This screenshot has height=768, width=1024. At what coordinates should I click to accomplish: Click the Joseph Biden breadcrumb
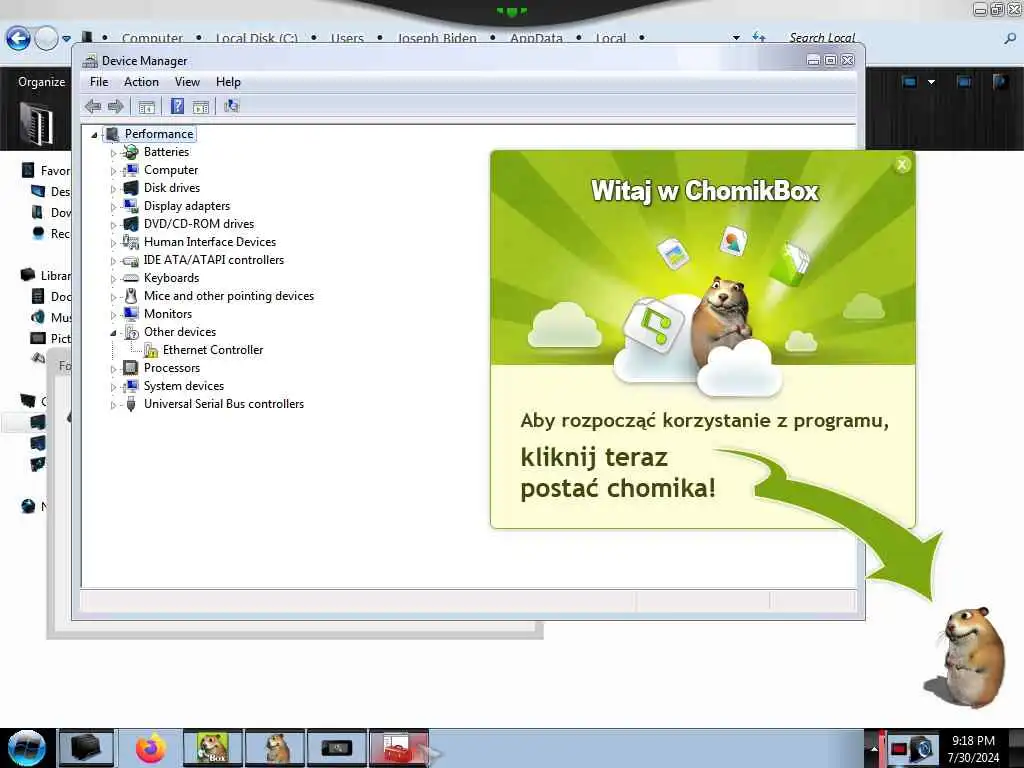[x=437, y=39]
